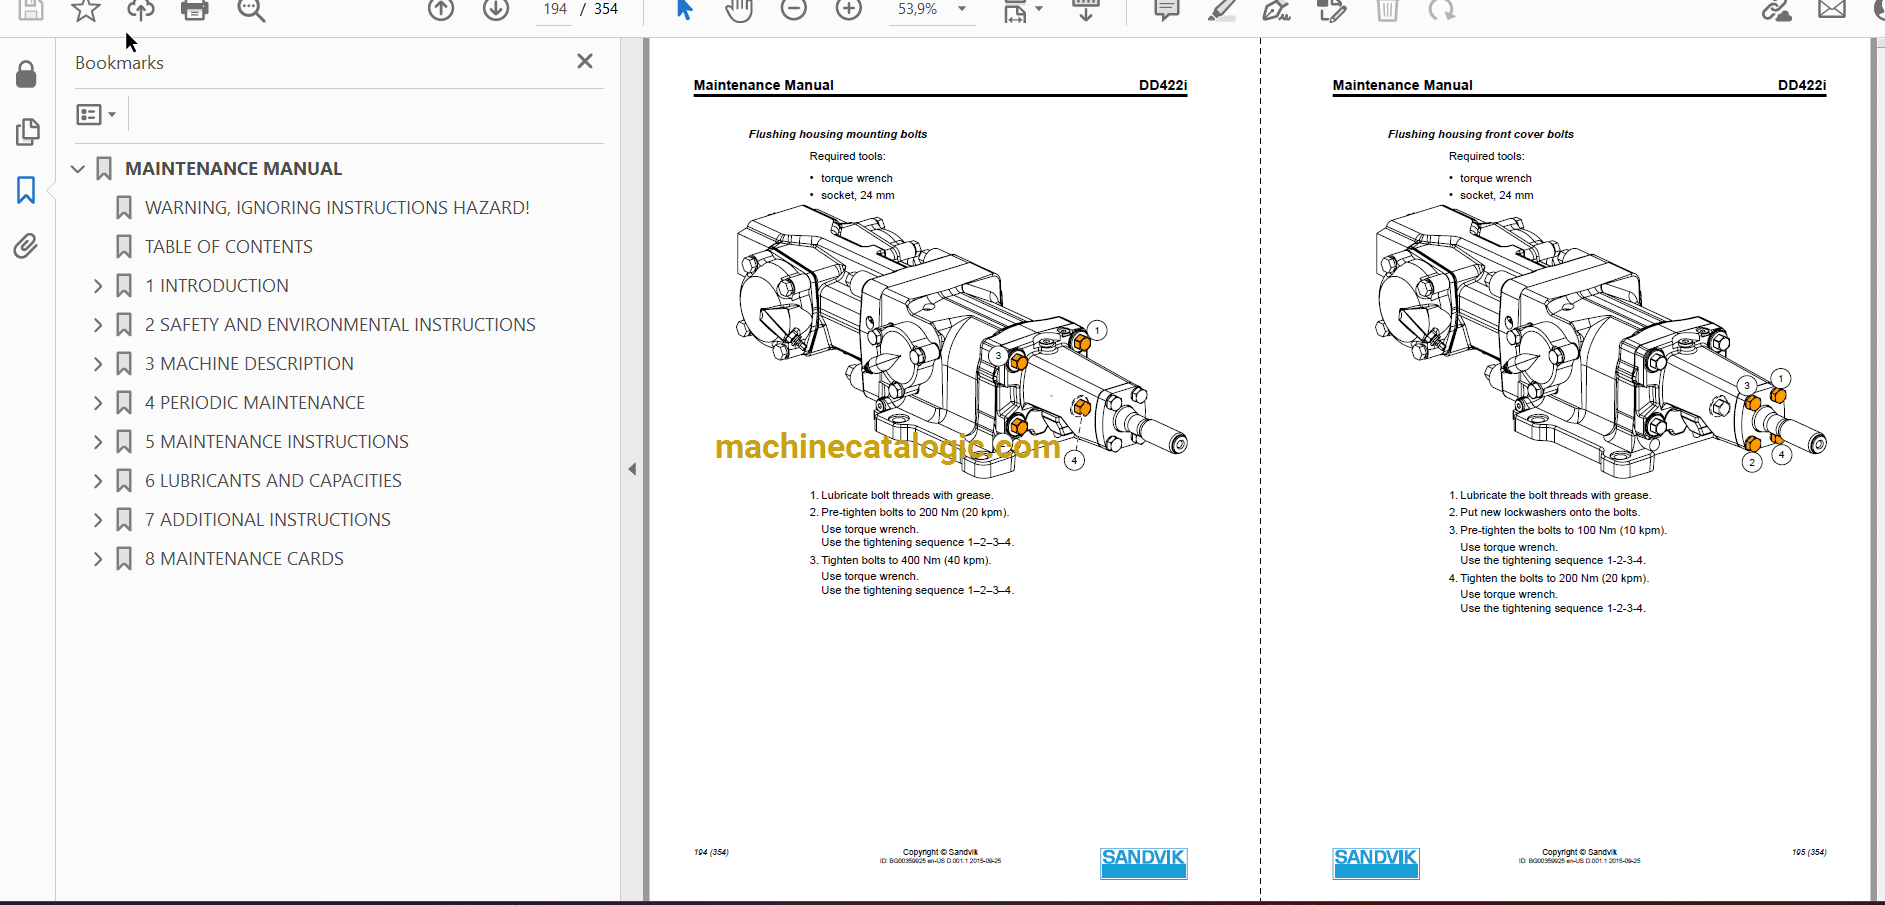This screenshot has width=1885, height=905.
Task: Click the page number input field
Action: pyautogui.click(x=555, y=9)
